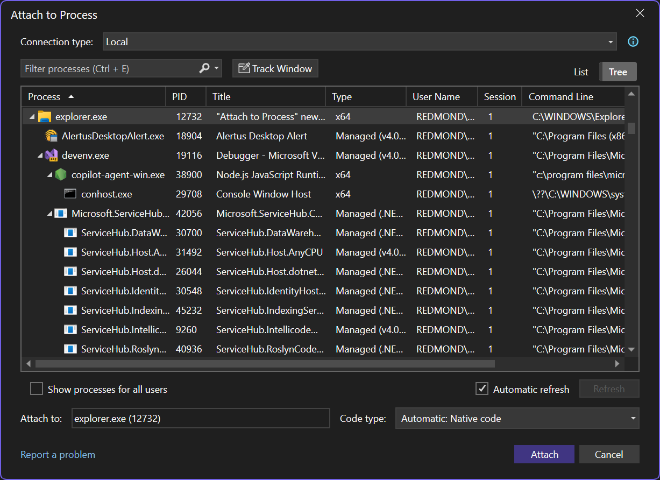
Task: Select PID 38900 cell
Action: [189, 175]
